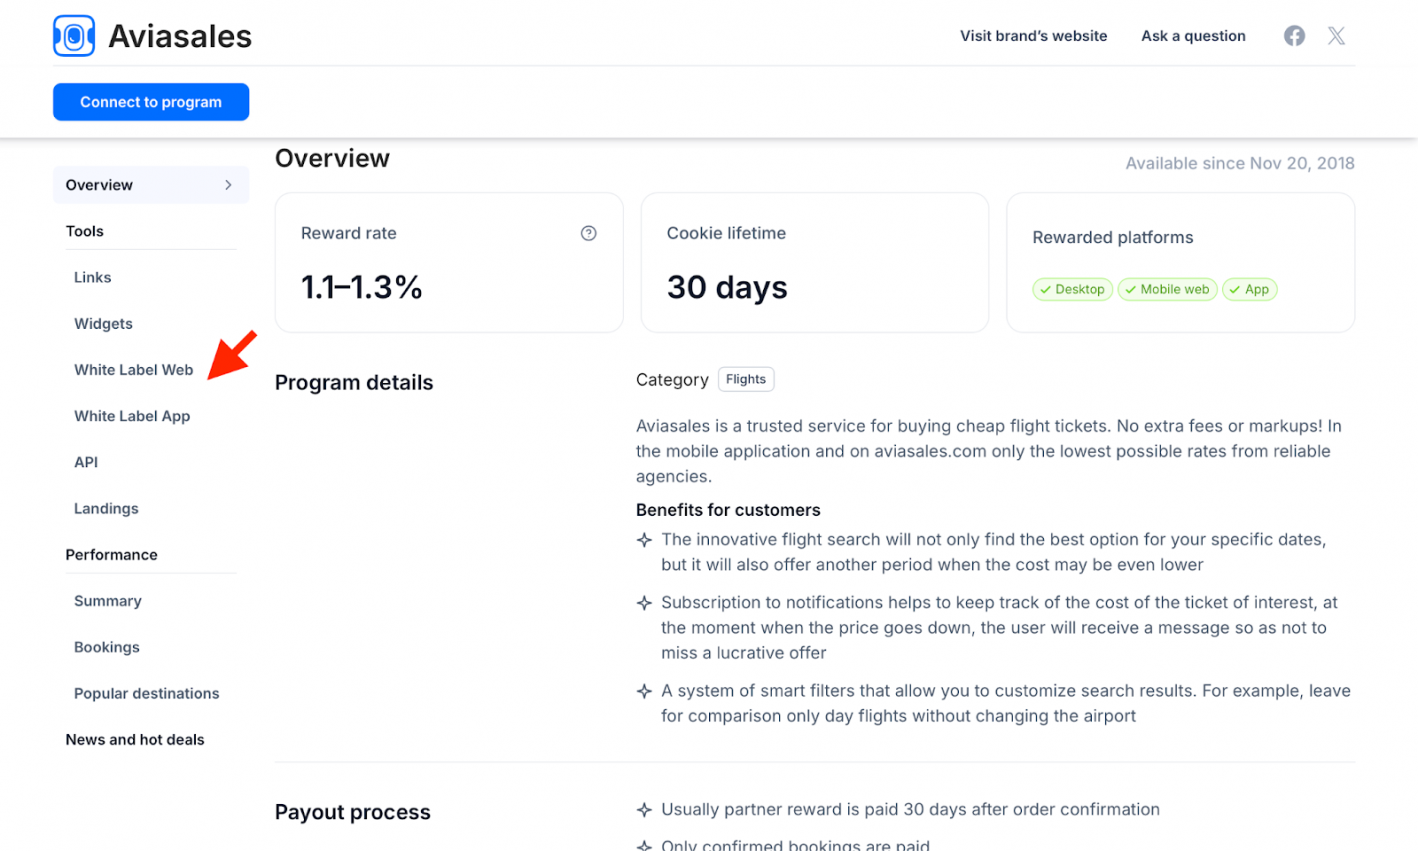
Task: Click the star bullet beside 'innovative flight search'
Action: pos(644,540)
